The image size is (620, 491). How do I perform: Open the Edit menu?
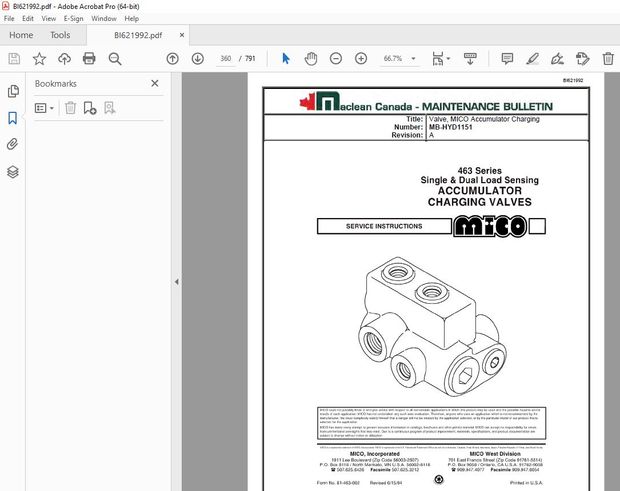pos(28,19)
